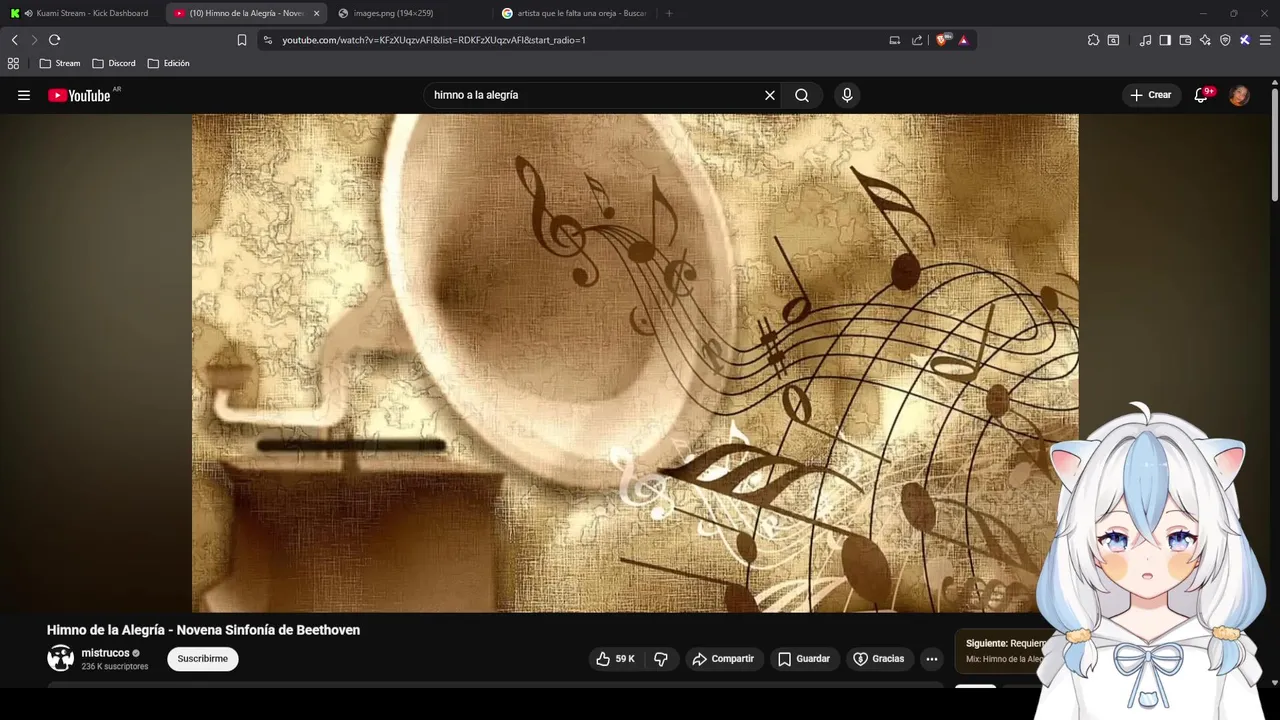This screenshot has width=1280, height=720.
Task: Open YouTube notifications bell
Action: [x=1201, y=95]
